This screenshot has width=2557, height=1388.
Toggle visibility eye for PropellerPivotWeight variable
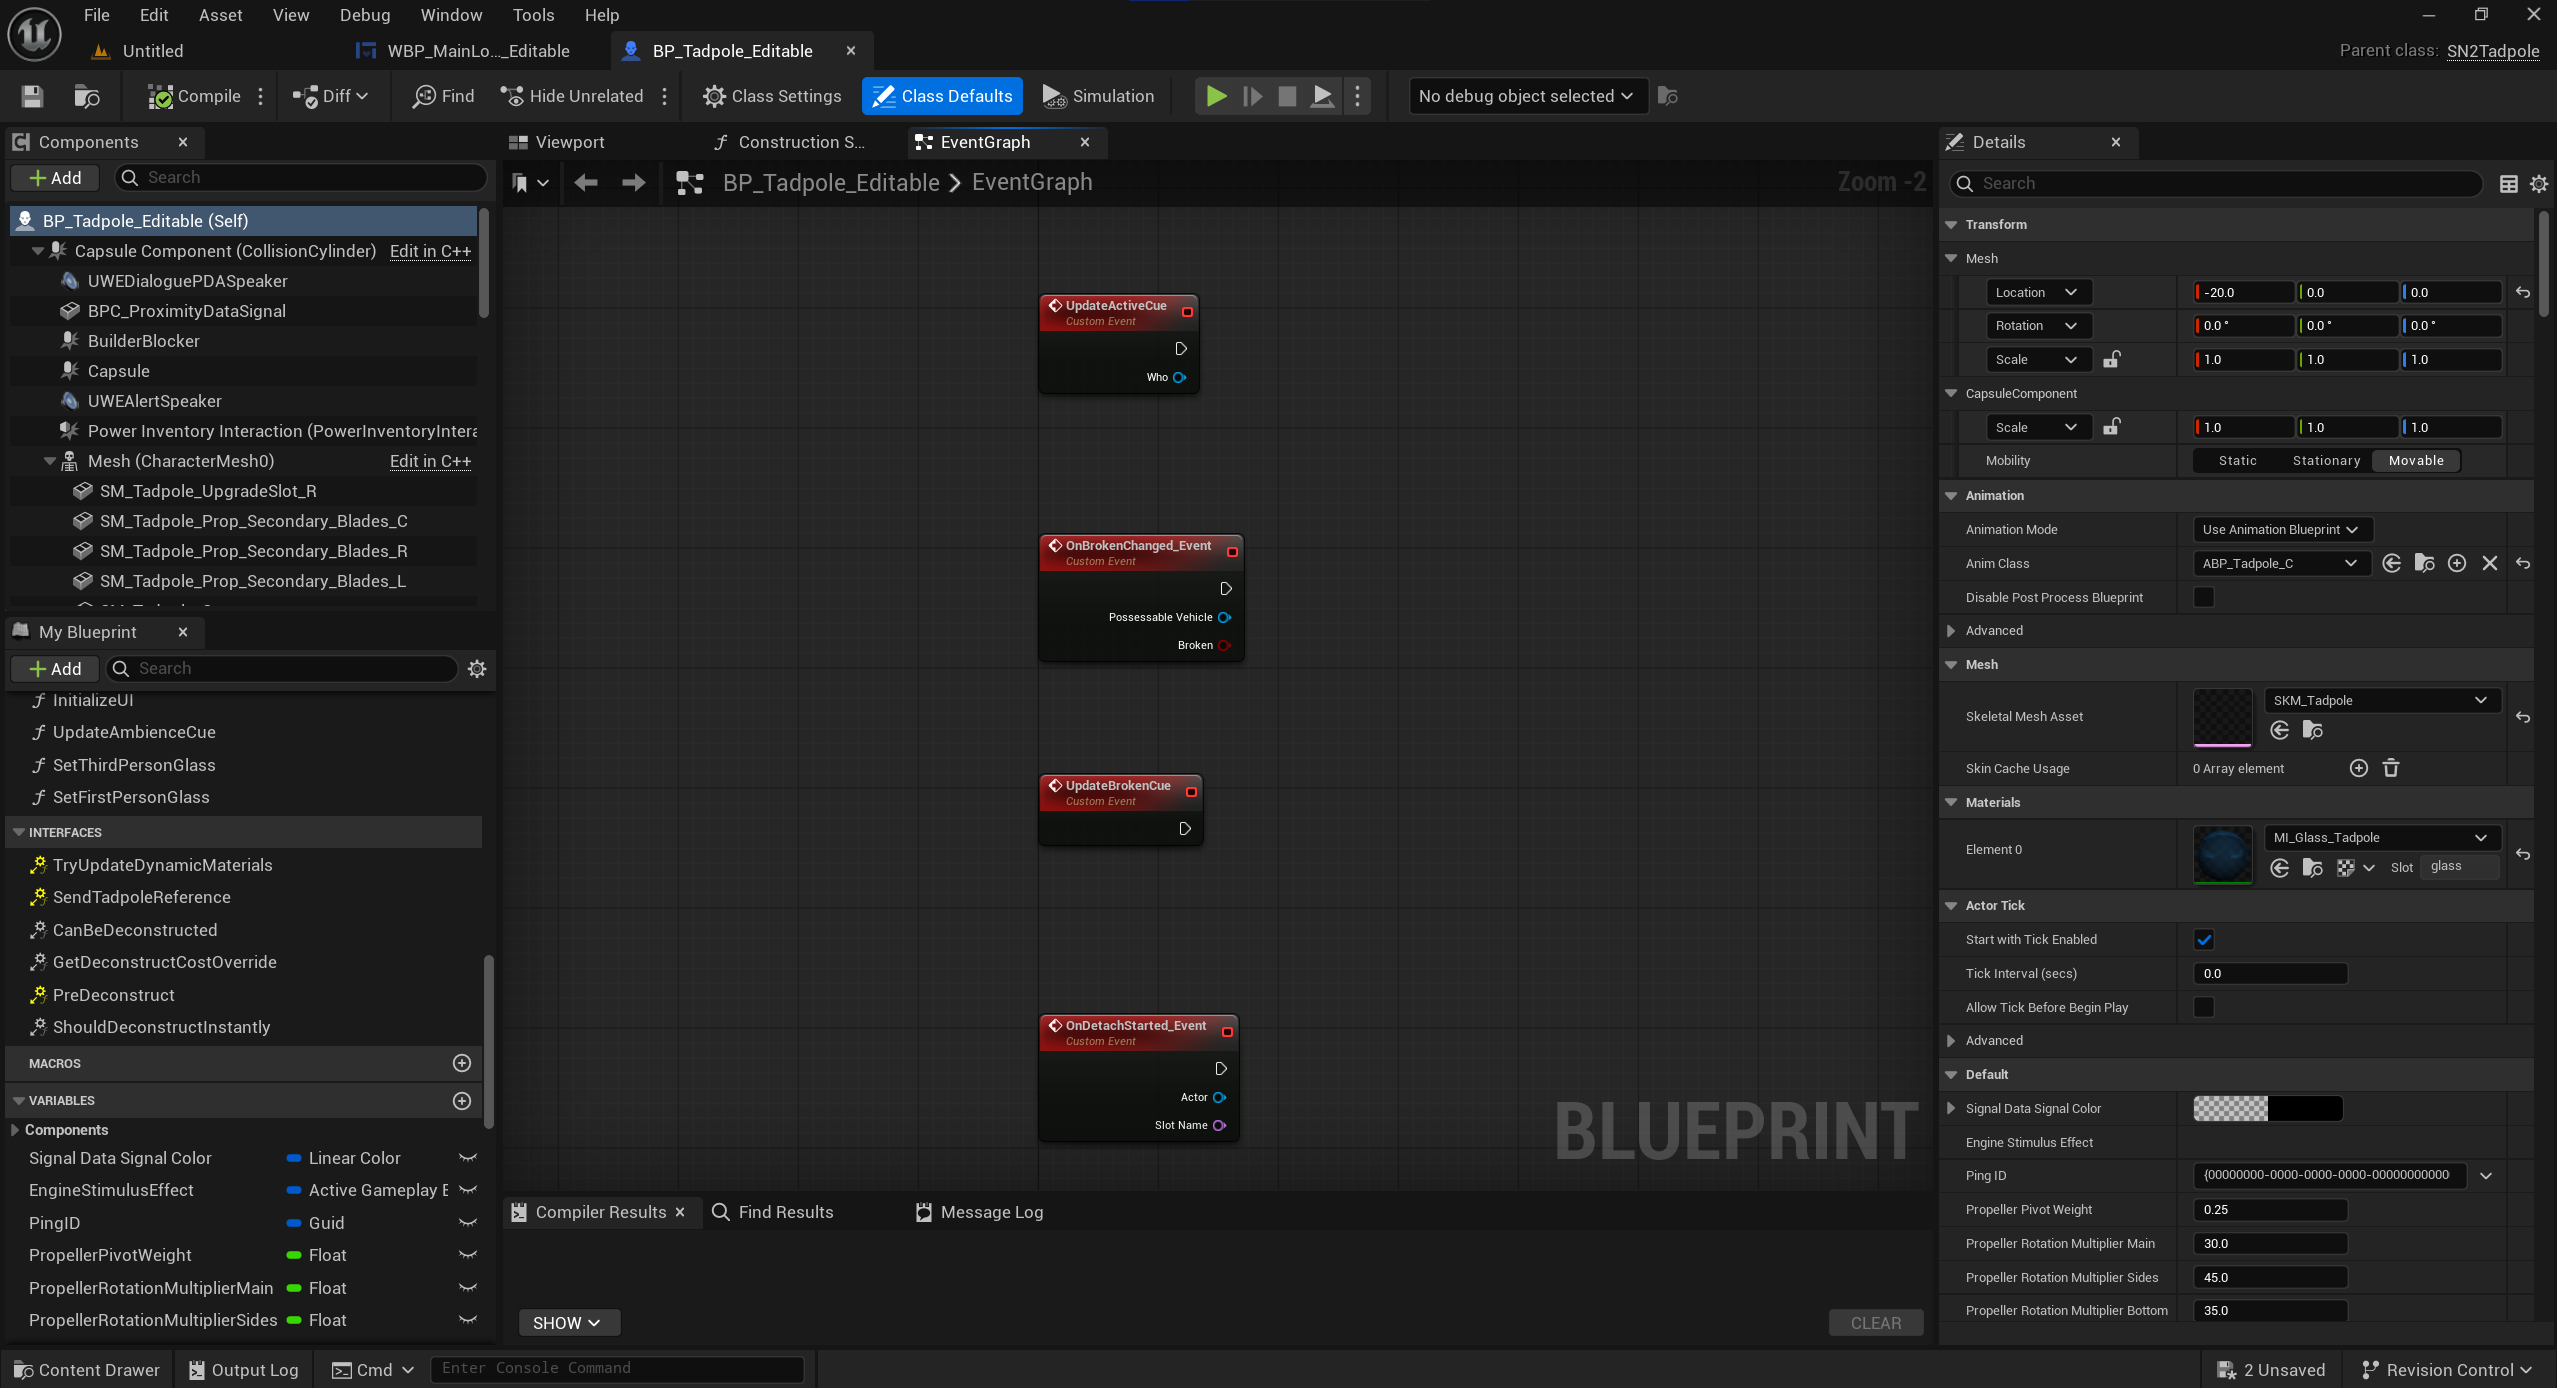pyautogui.click(x=467, y=1255)
